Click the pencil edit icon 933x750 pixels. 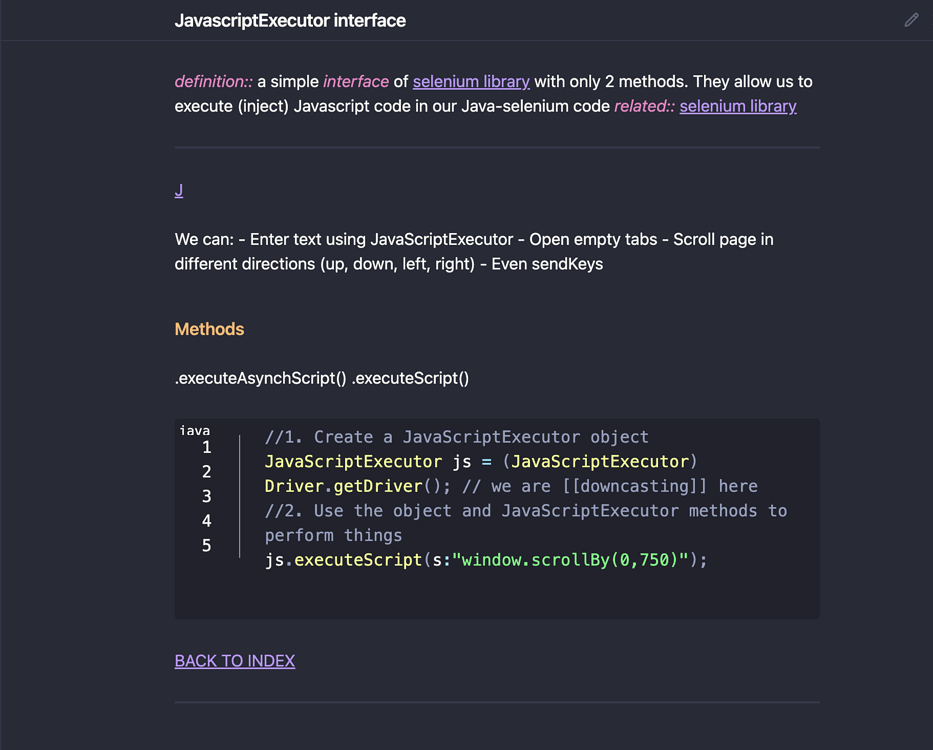(911, 20)
